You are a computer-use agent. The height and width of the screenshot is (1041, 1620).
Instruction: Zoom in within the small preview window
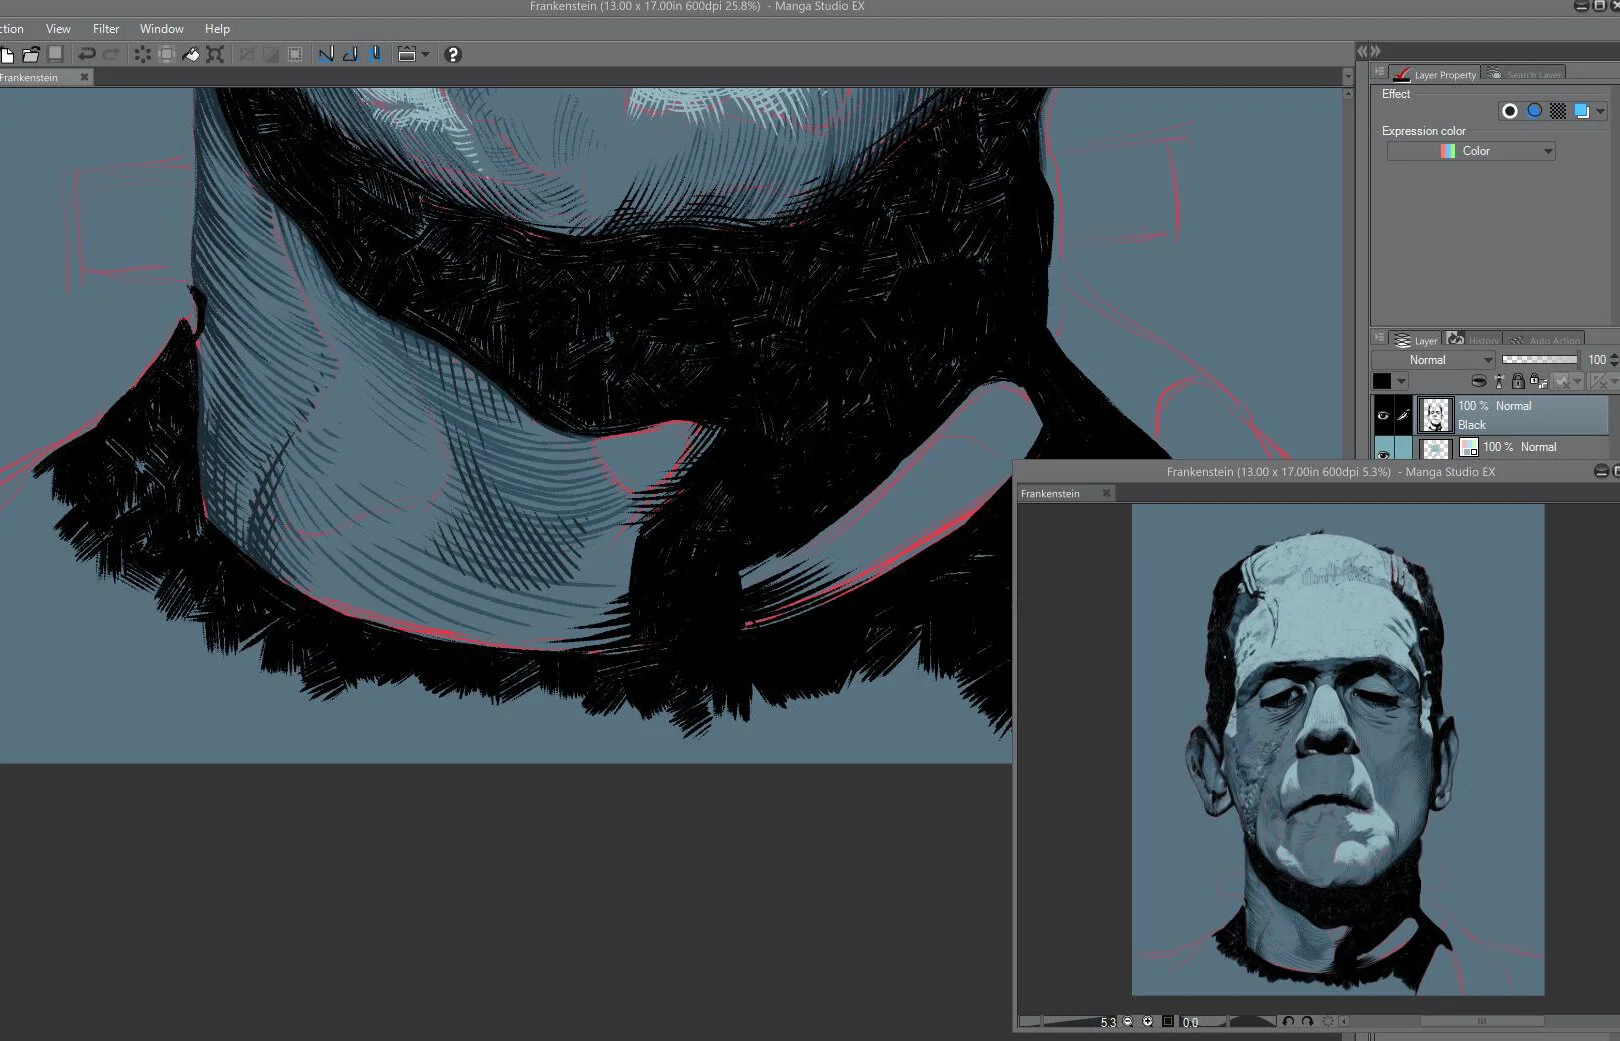[1147, 1021]
